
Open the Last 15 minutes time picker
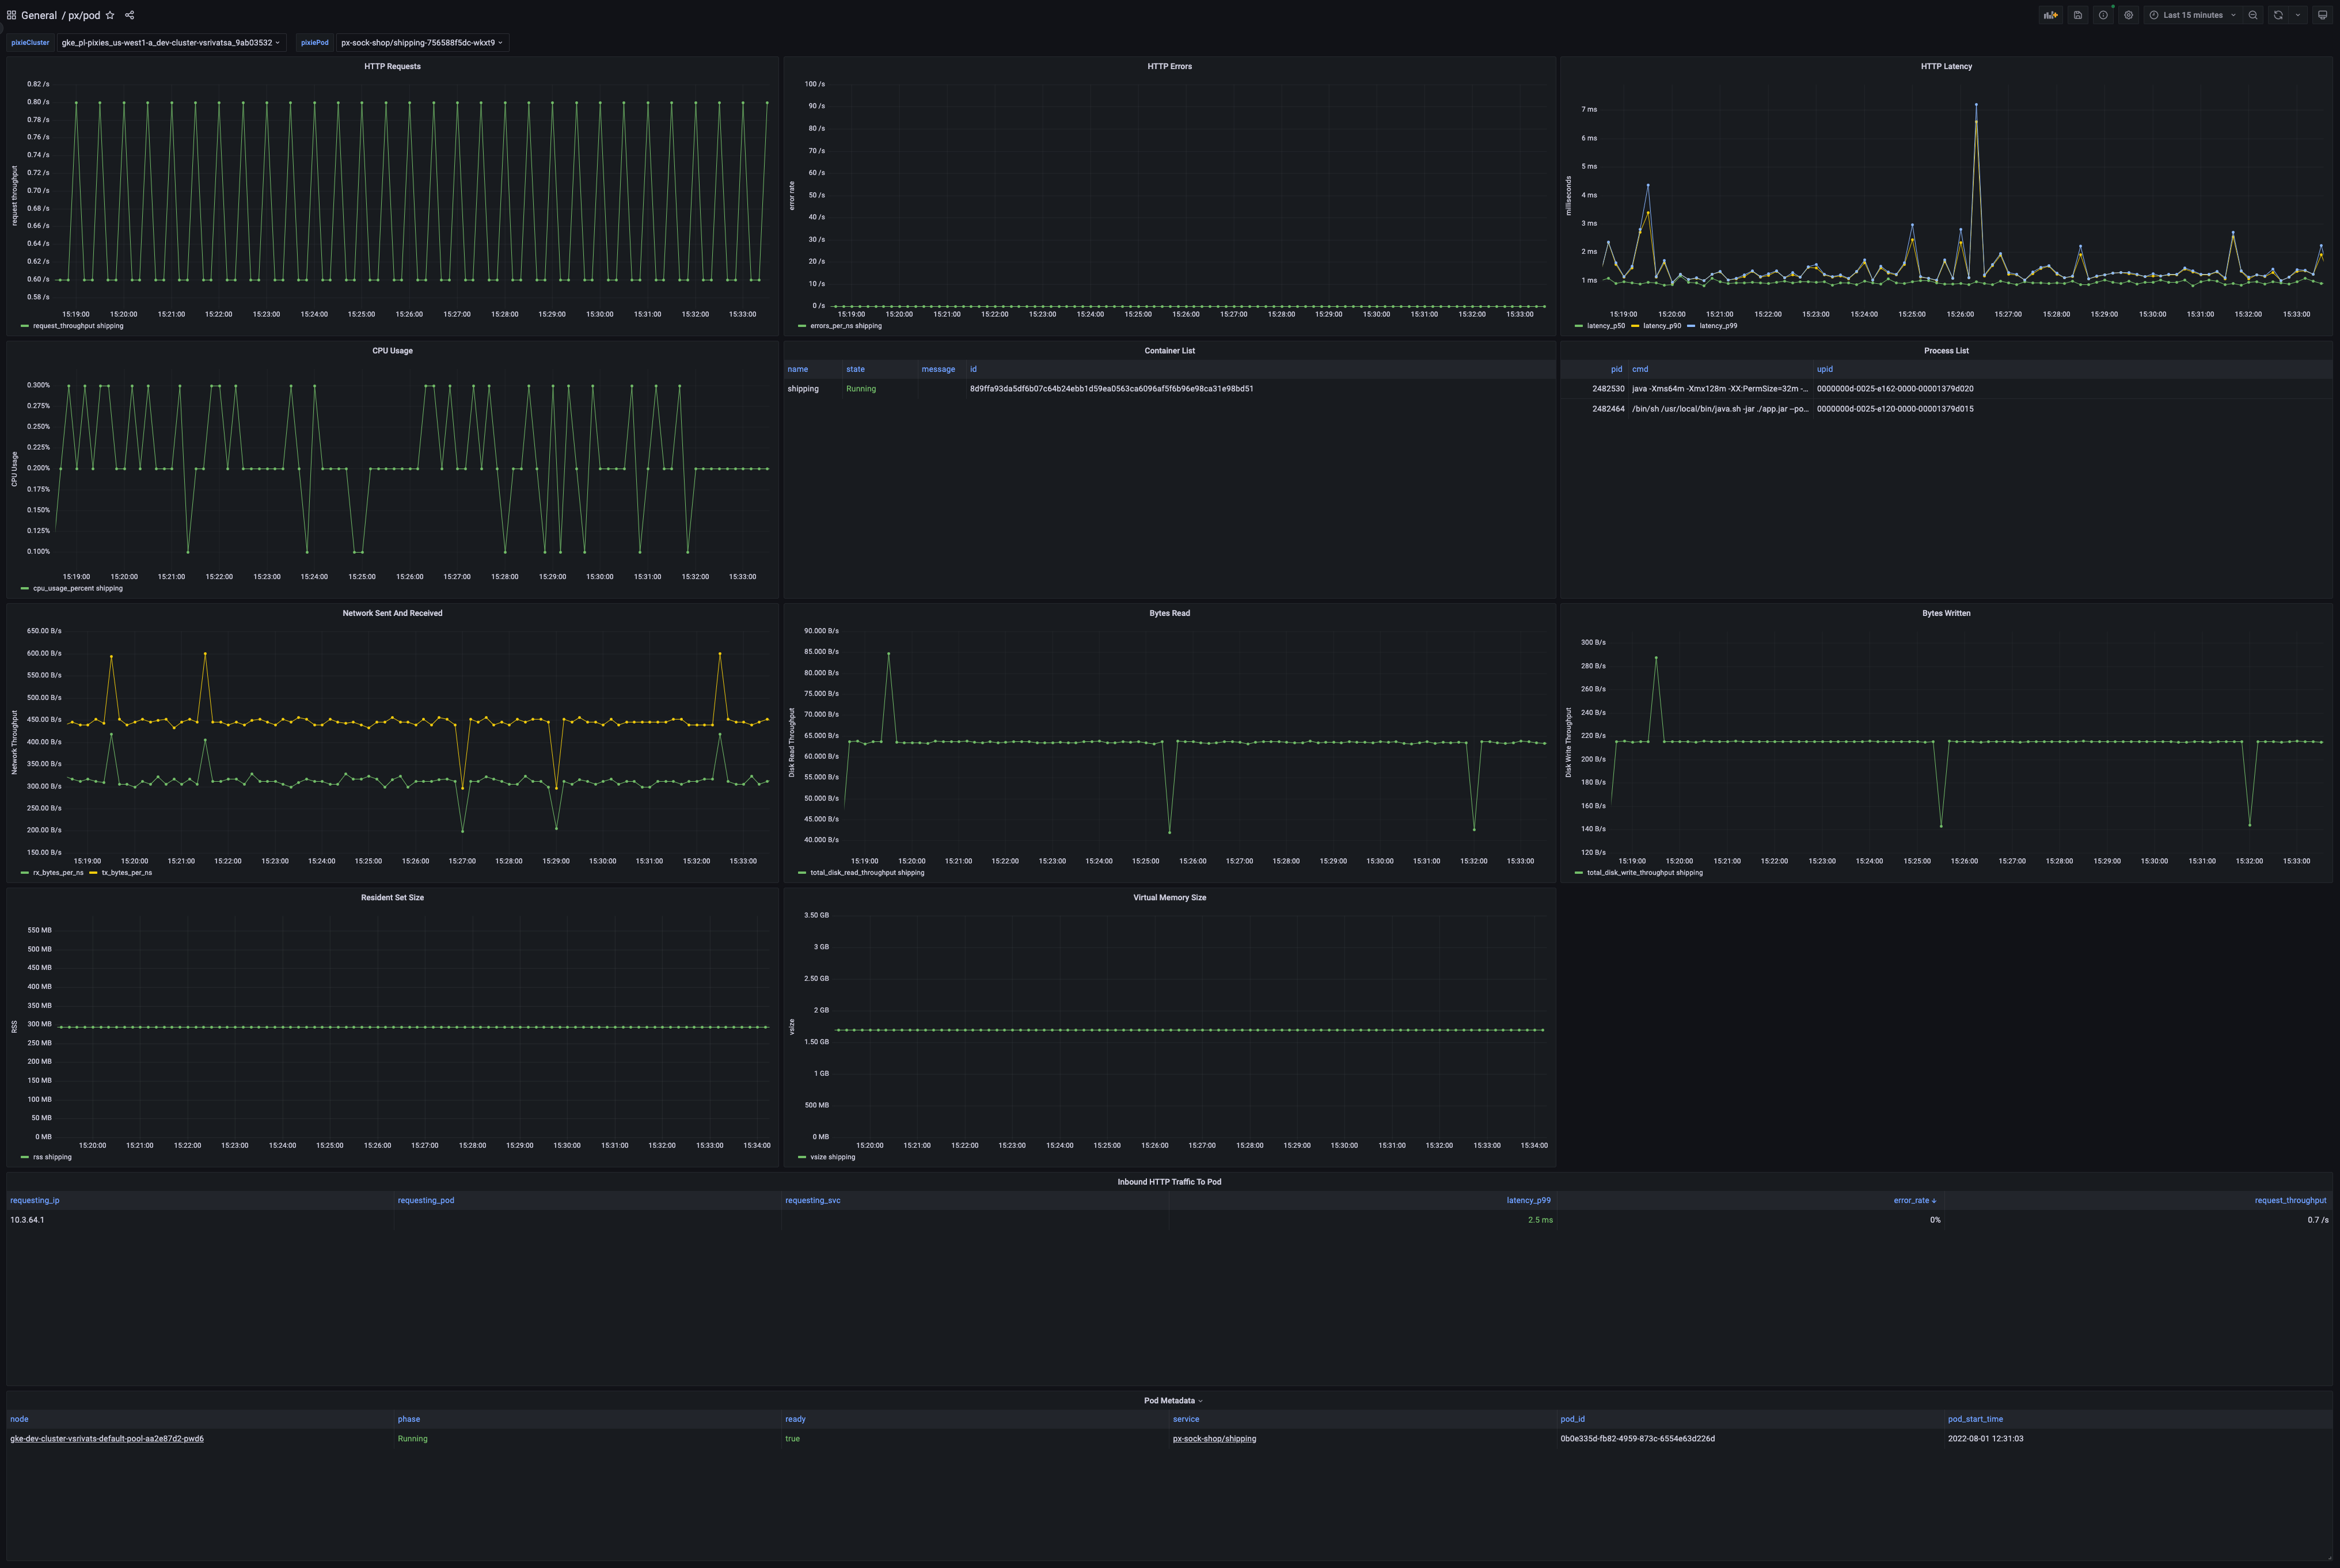(2192, 15)
